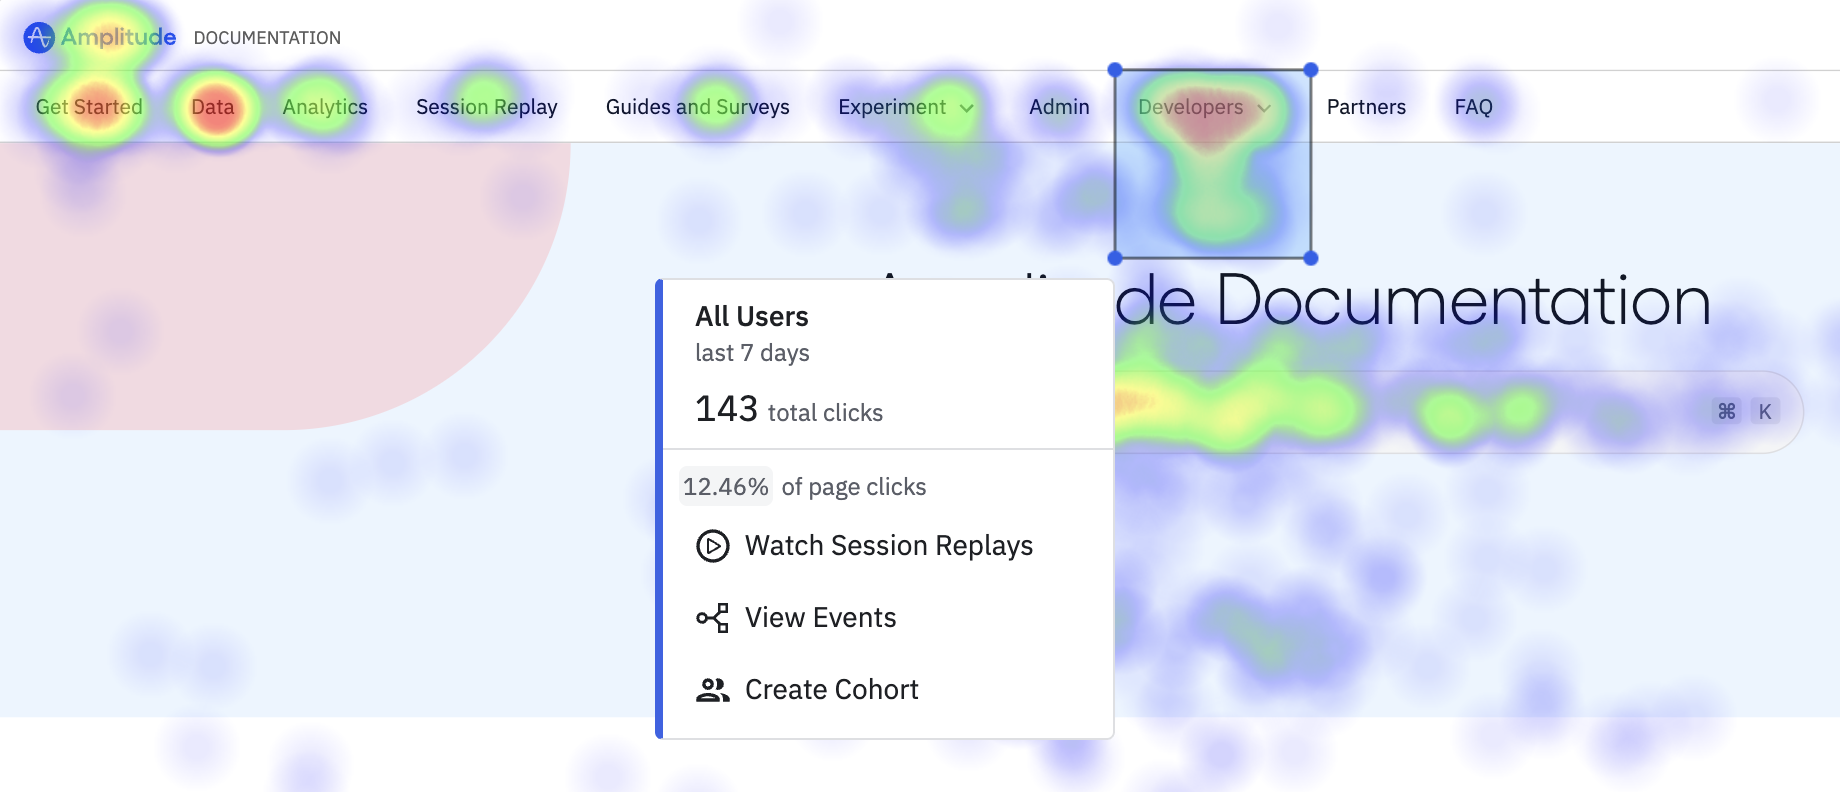Expand the Developers dropdown chevron
Screen dimensions: 1840x792
coord(1264,108)
